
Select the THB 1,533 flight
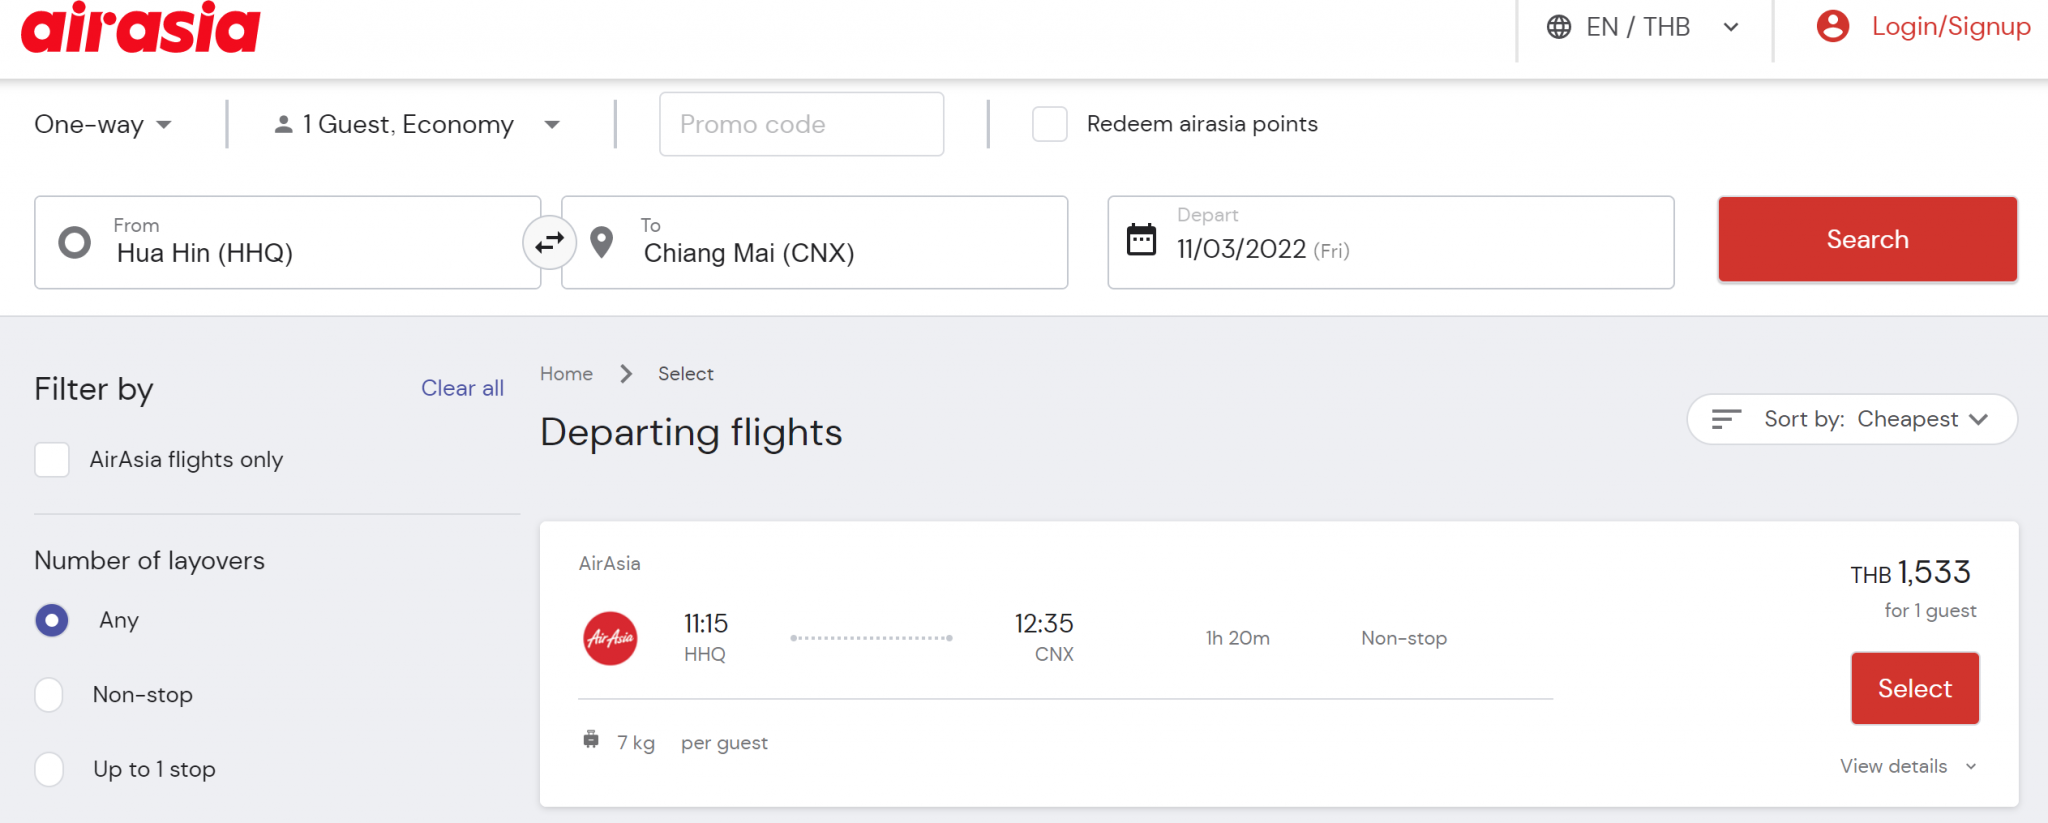point(1914,688)
